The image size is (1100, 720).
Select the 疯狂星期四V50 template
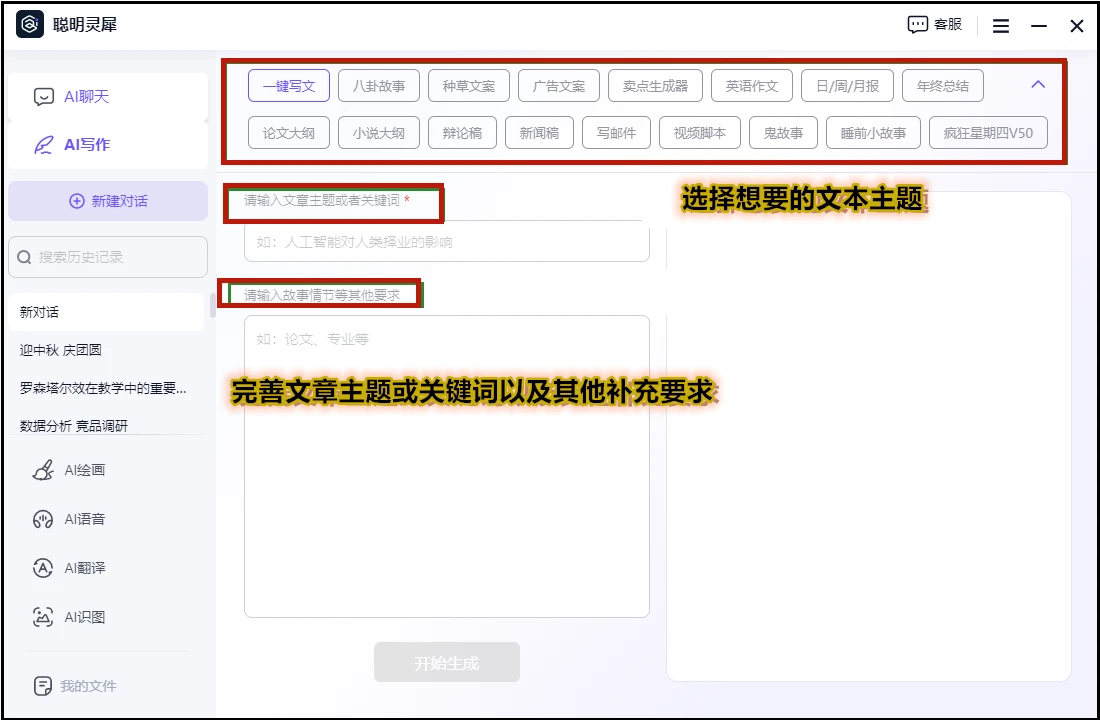pos(988,133)
